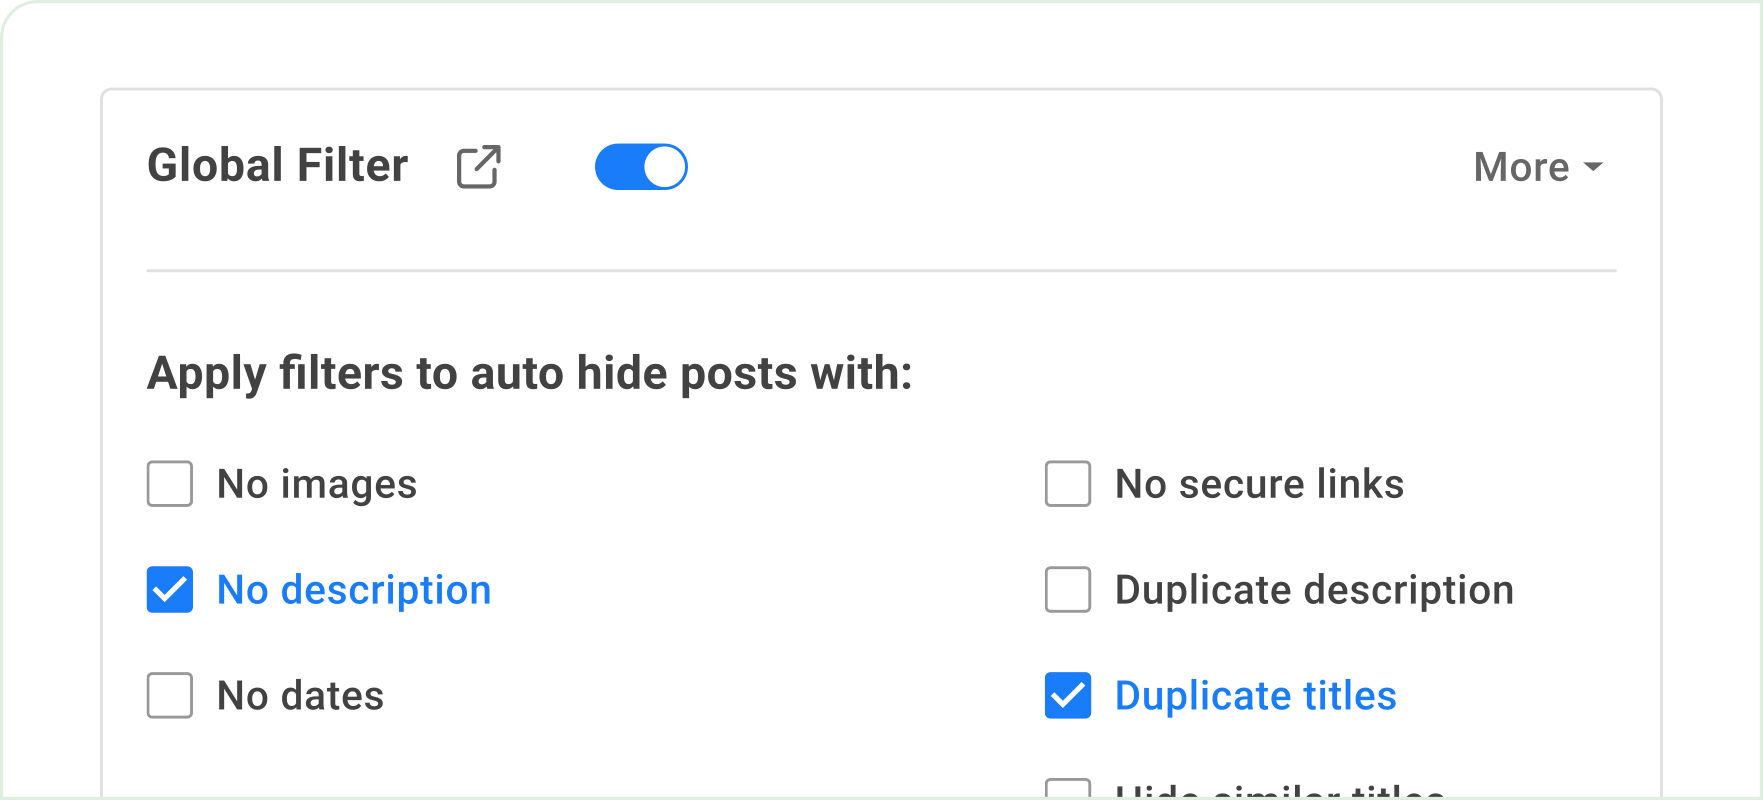The width and height of the screenshot is (1763, 800).
Task: Click the 'No images' label text
Action: [317, 484]
